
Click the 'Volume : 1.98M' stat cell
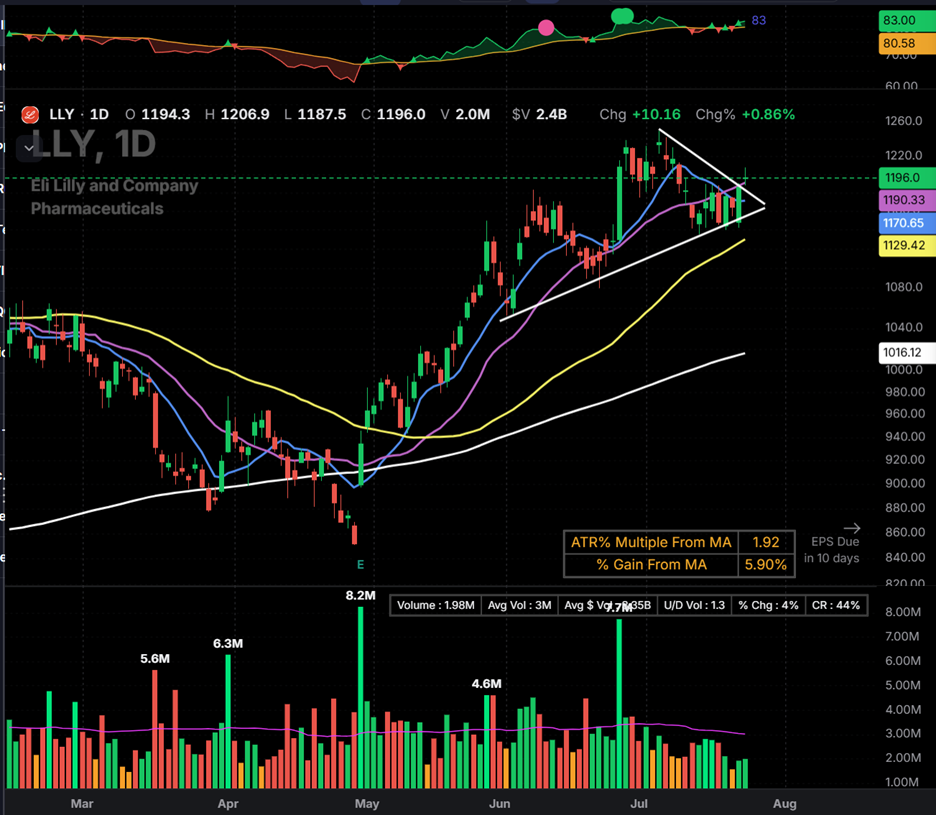tap(436, 605)
